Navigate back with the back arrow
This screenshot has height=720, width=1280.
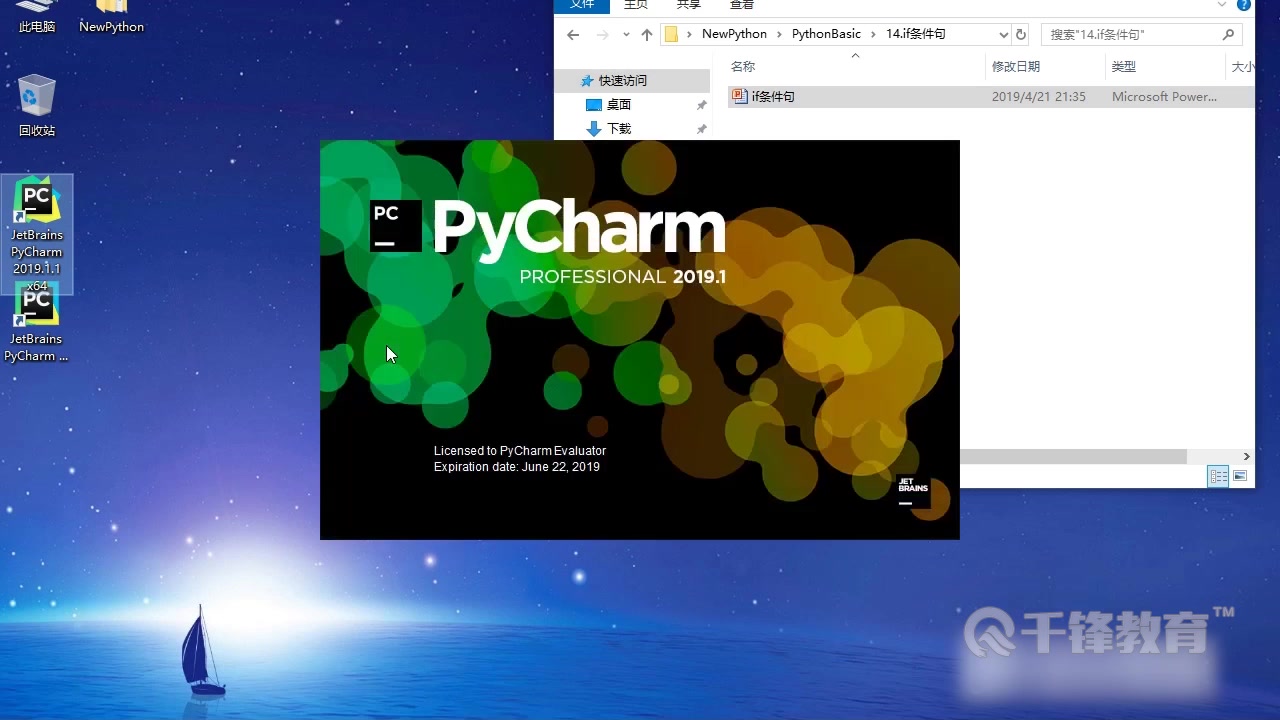571,34
